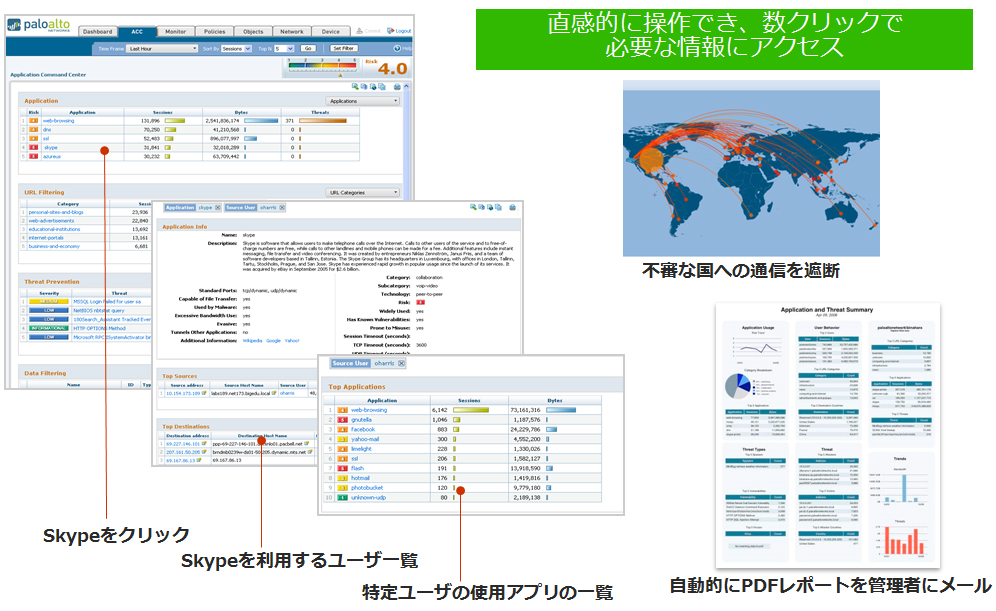Click the skype application link
The image size is (996, 611).
pos(51,147)
